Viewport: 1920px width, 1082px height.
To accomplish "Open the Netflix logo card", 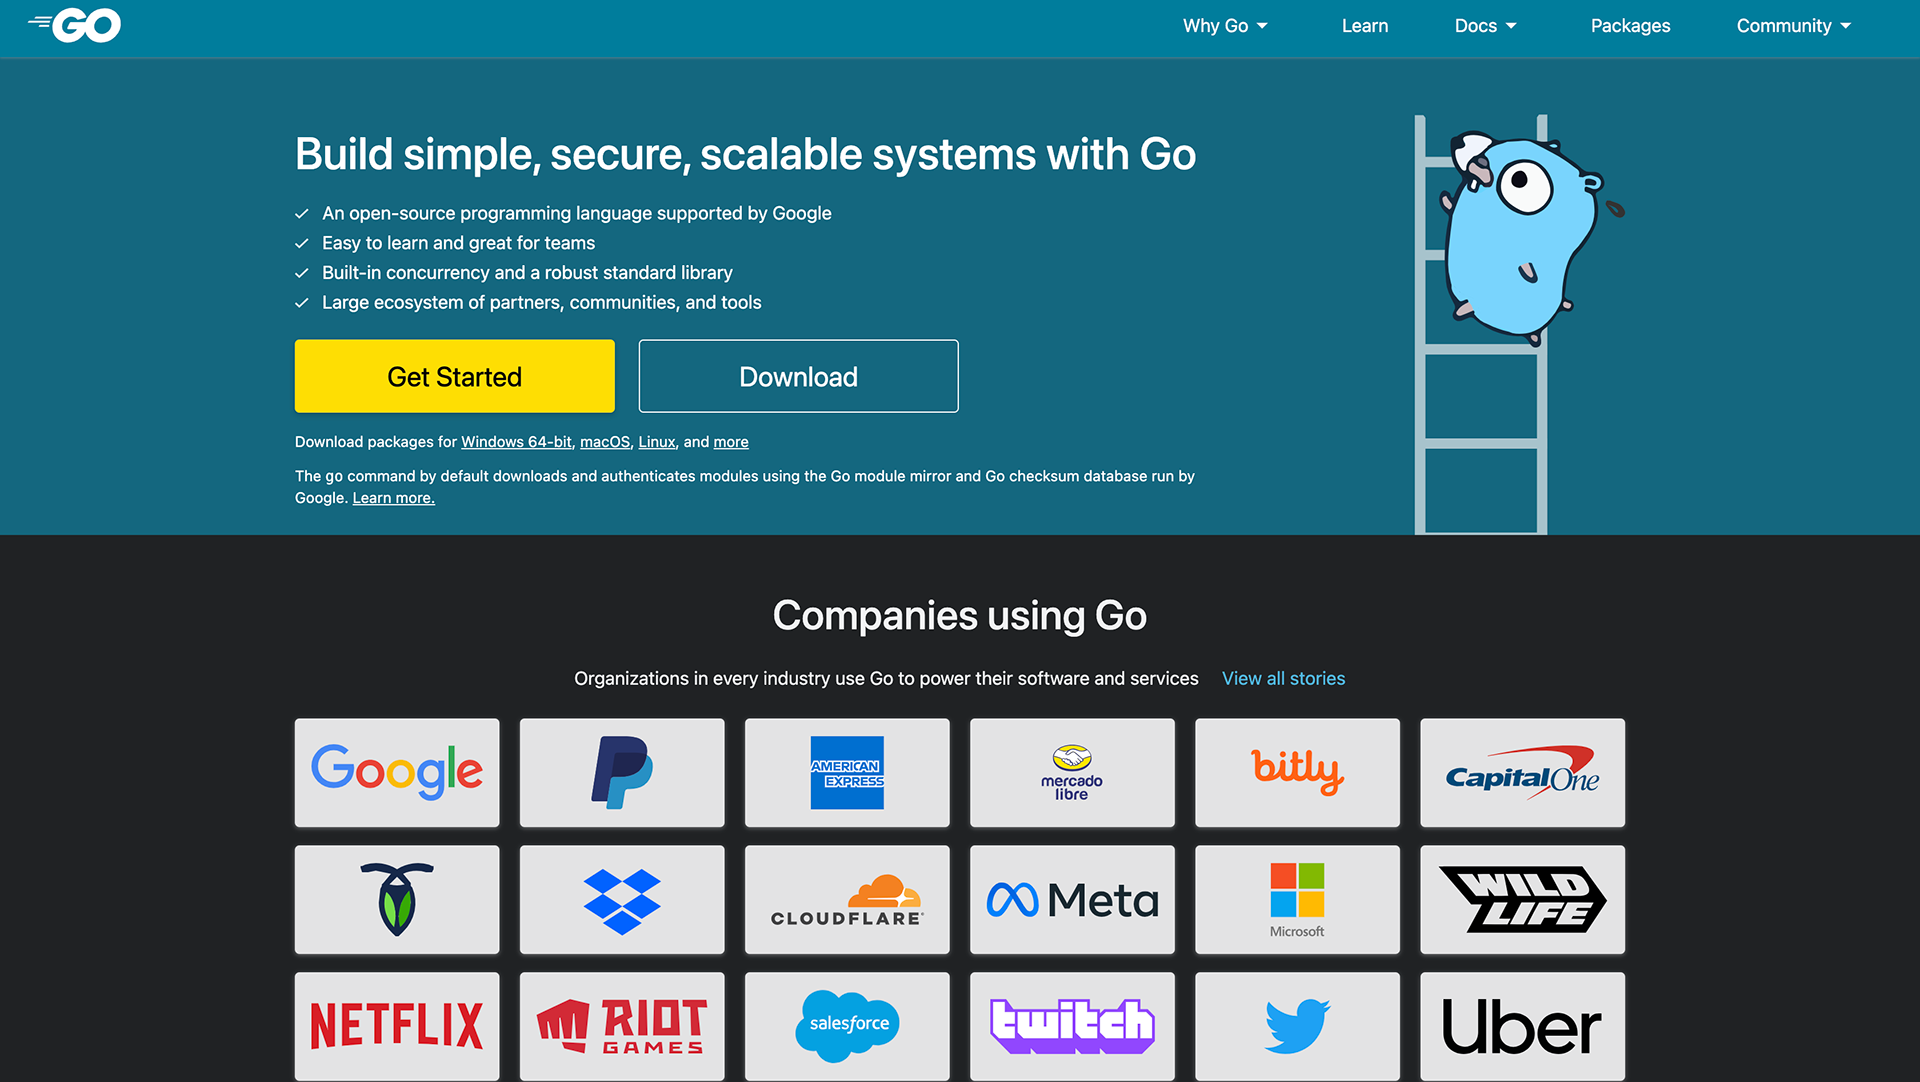I will (397, 1026).
